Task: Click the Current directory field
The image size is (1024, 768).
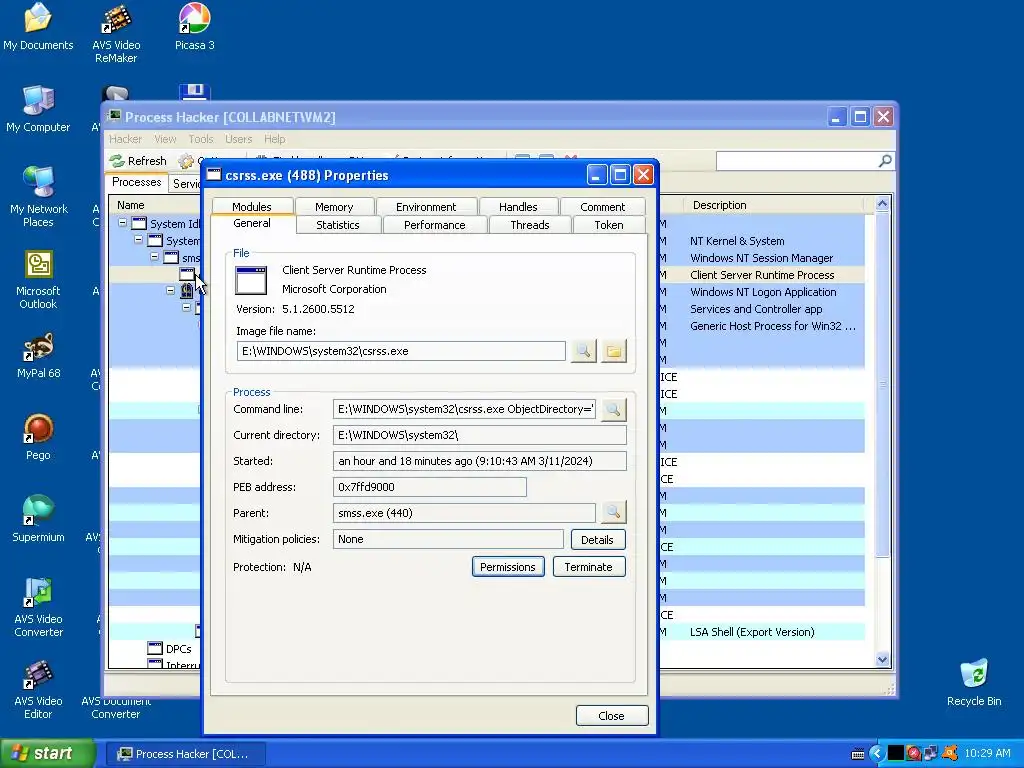Action: tap(479, 435)
